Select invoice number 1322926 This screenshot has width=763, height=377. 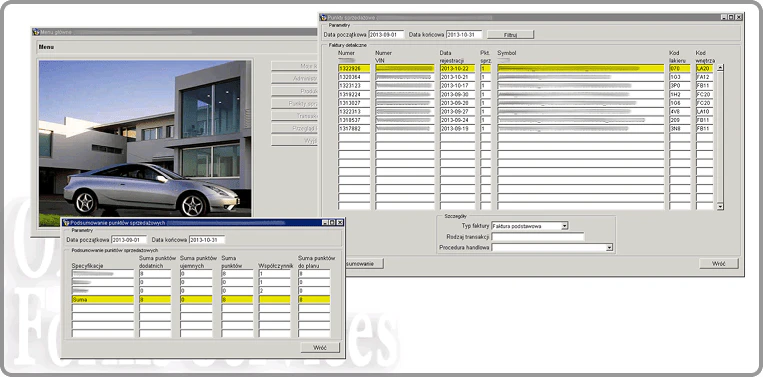[354, 69]
